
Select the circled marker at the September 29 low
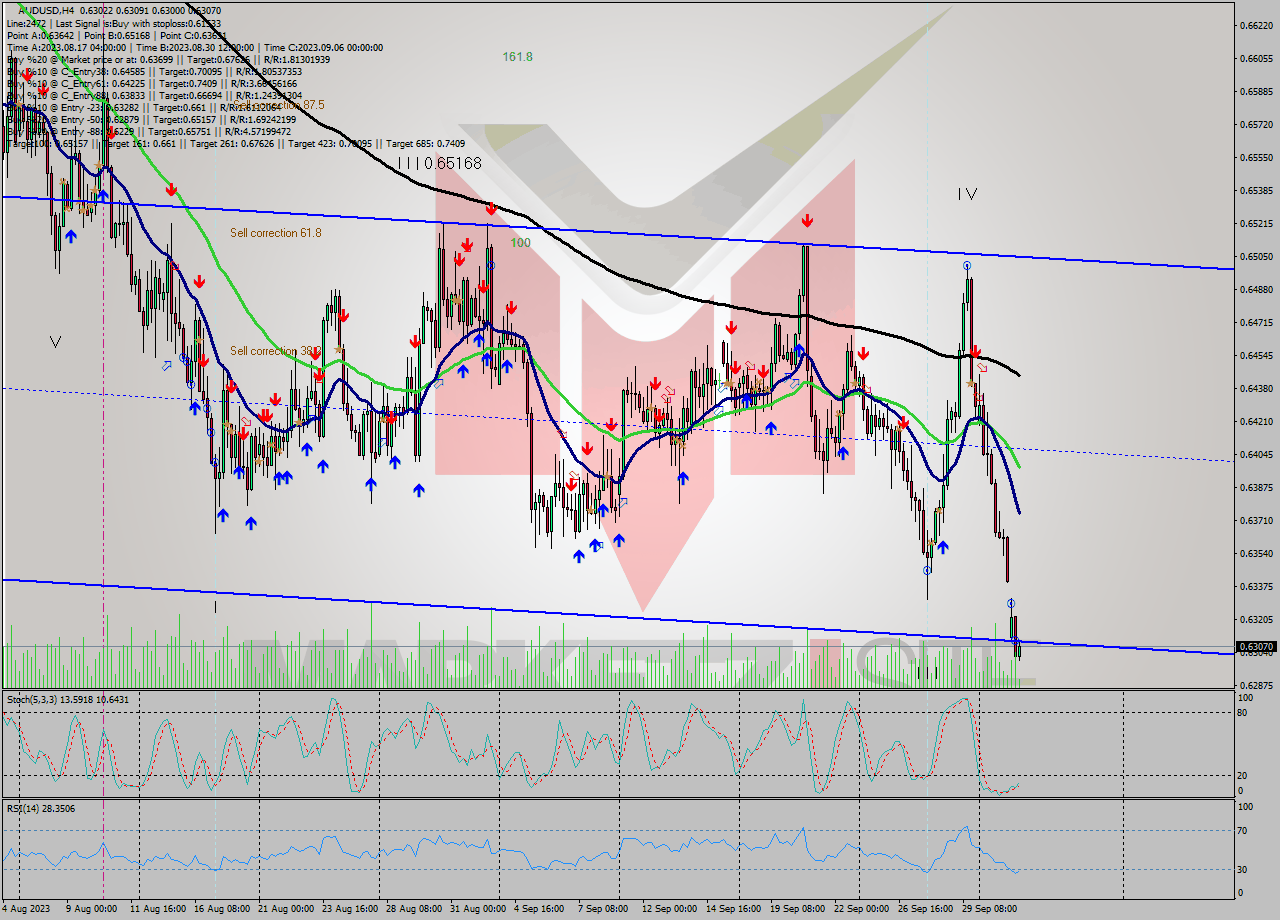point(1010,603)
